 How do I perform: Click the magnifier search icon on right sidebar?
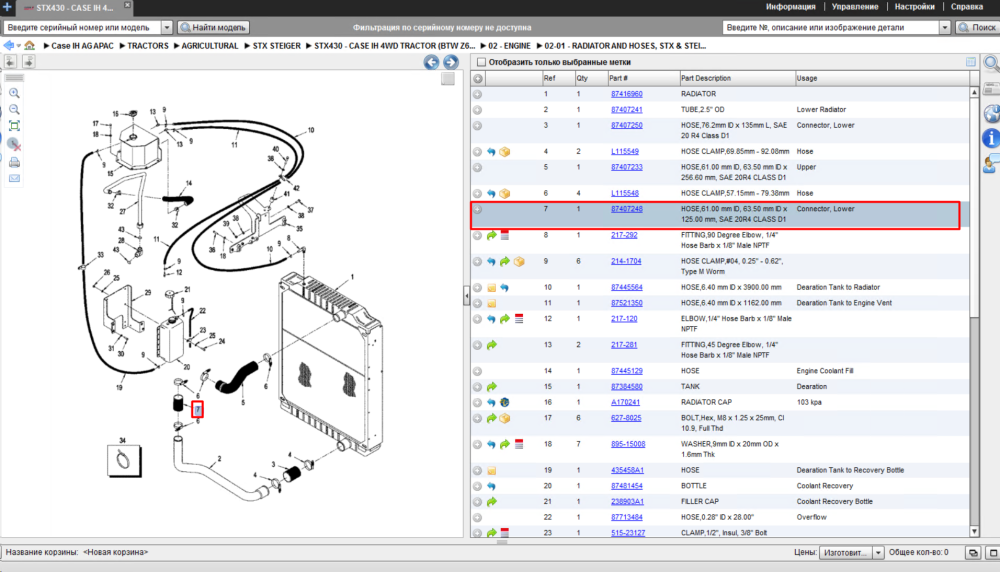point(992,63)
